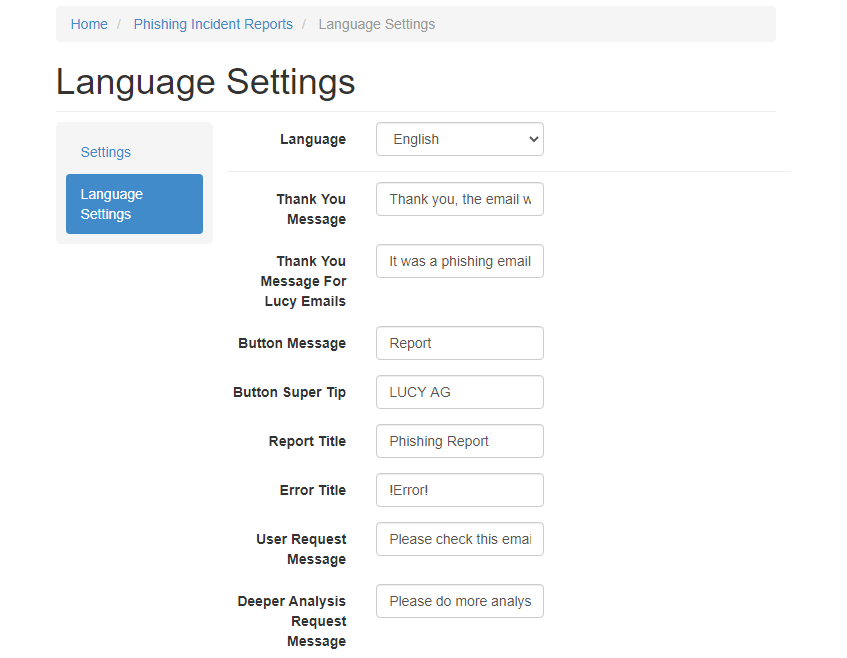Click the Button Super Tip label
The width and height of the screenshot is (847, 658).
(290, 393)
